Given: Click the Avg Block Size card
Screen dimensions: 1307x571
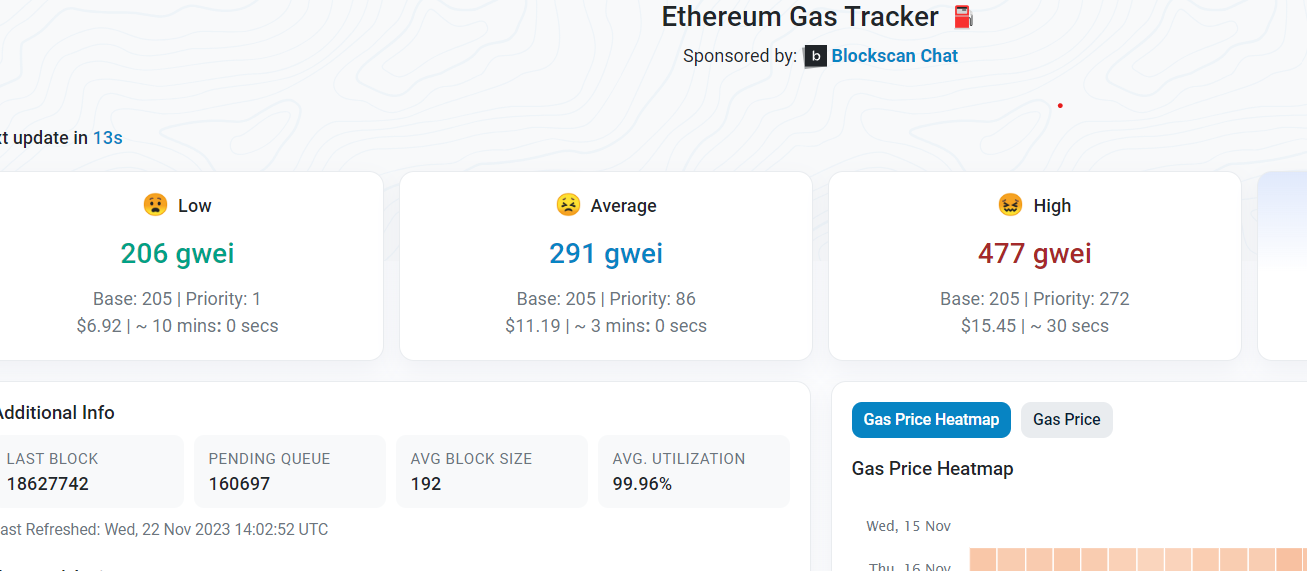Looking at the screenshot, I should (491, 471).
